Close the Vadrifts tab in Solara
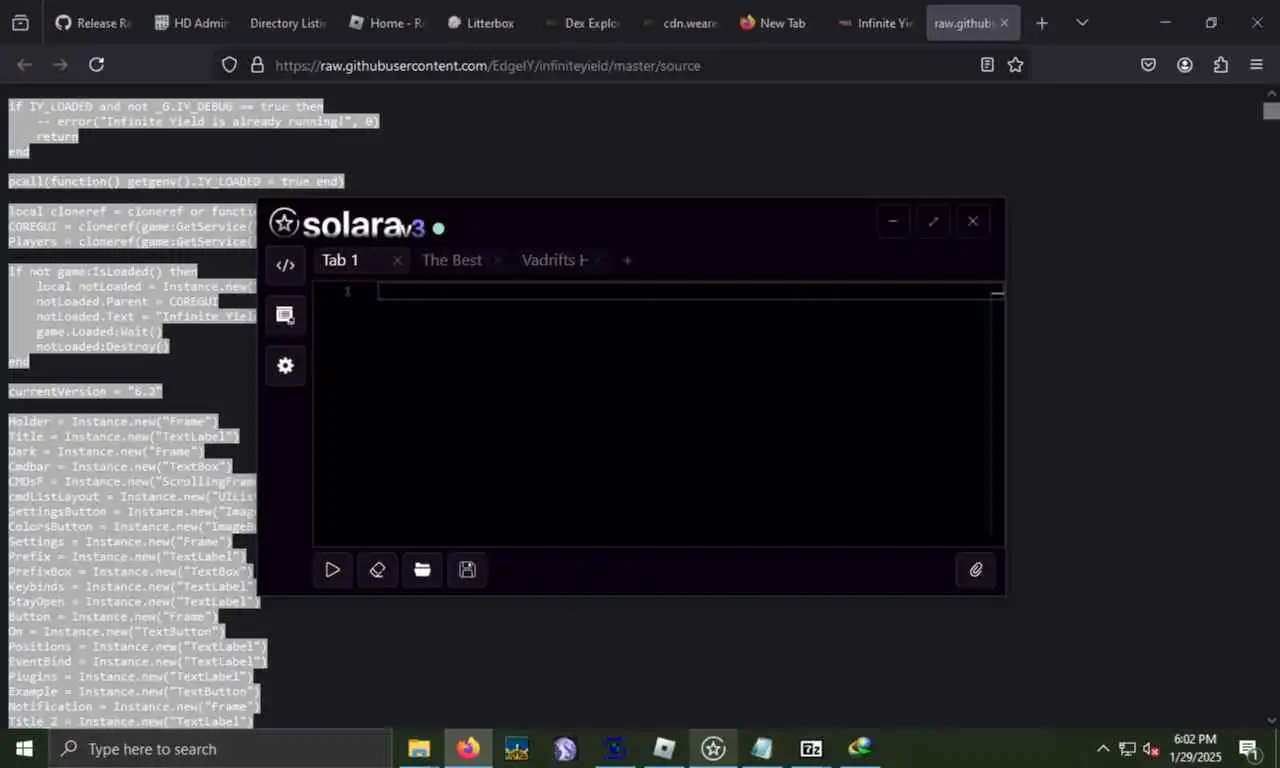This screenshot has height=768, width=1280. 600,261
